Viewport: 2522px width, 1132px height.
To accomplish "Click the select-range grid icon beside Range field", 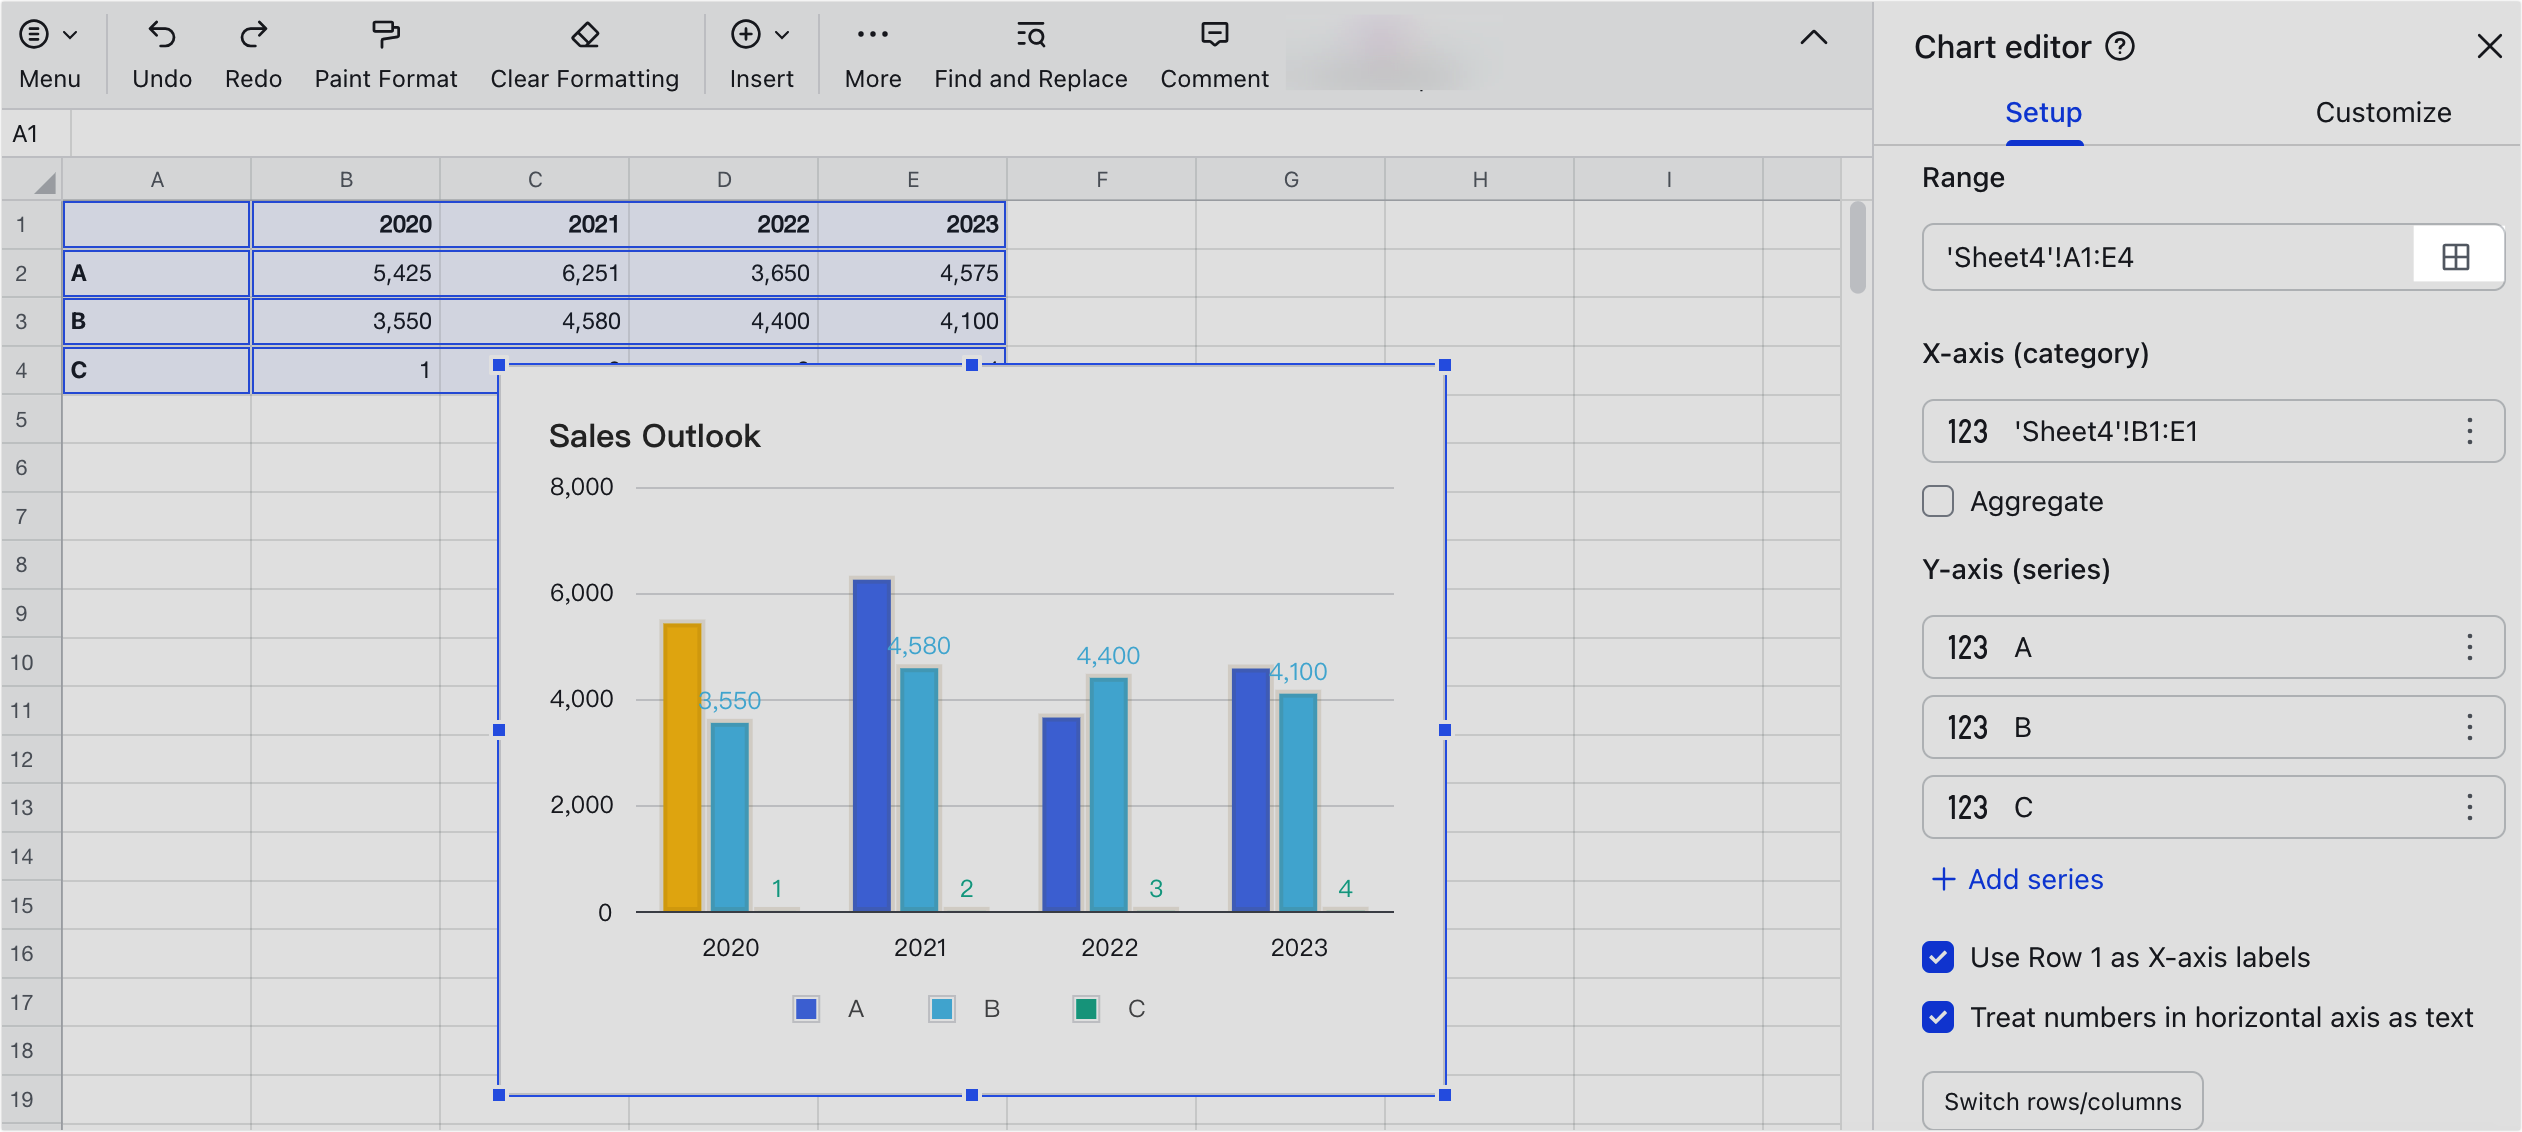I will point(2455,256).
